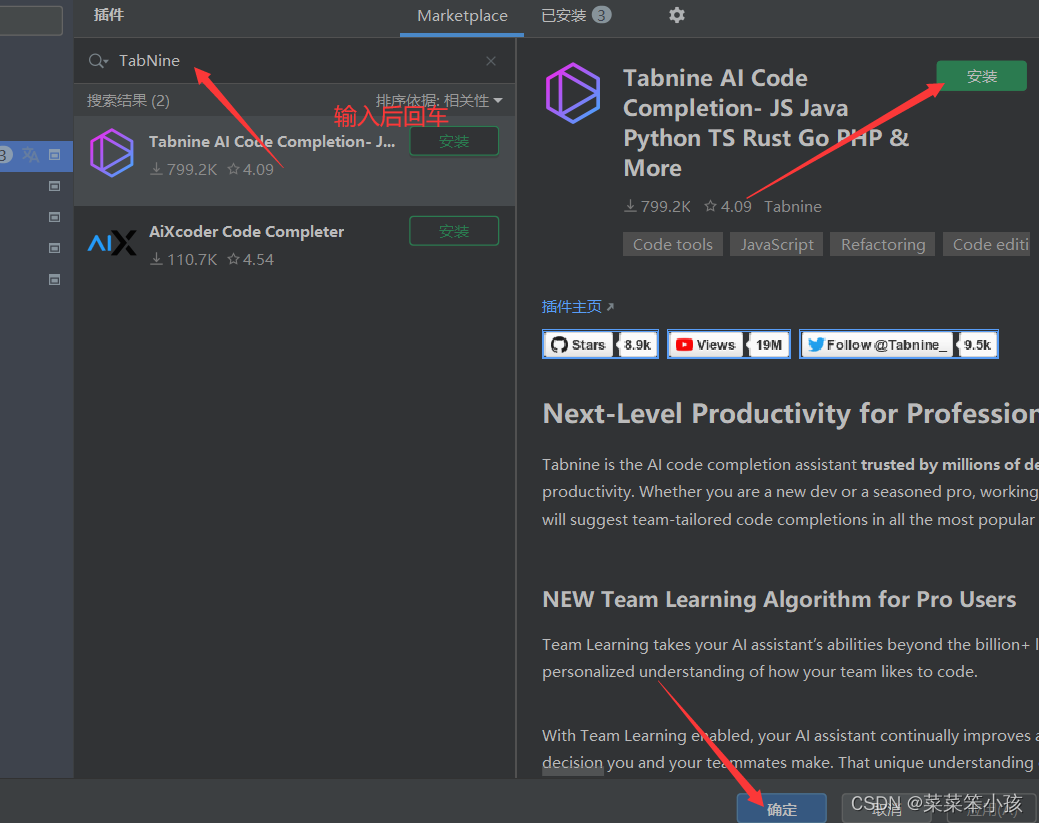Click the 搜索结果 (2) label
Viewport: 1039px width, 823px height.
coord(128,101)
